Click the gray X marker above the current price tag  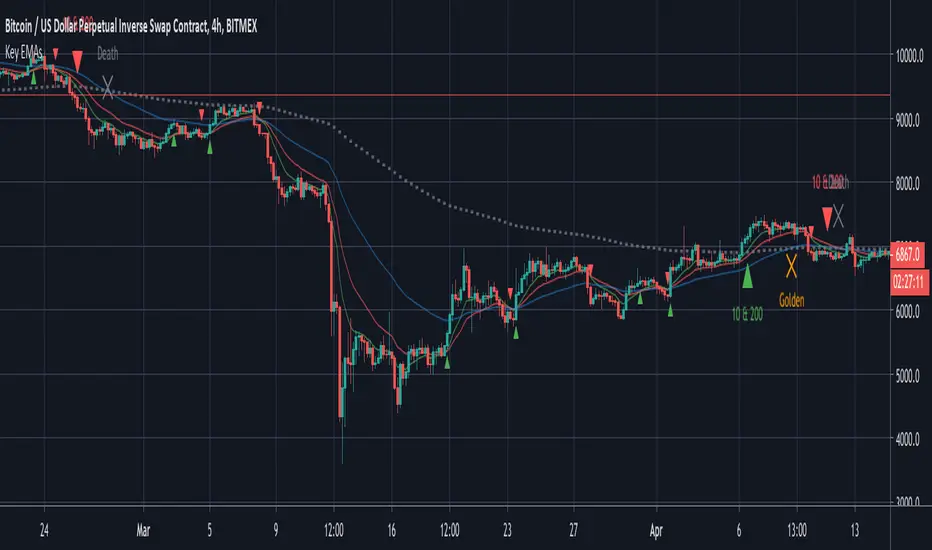coord(839,213)
